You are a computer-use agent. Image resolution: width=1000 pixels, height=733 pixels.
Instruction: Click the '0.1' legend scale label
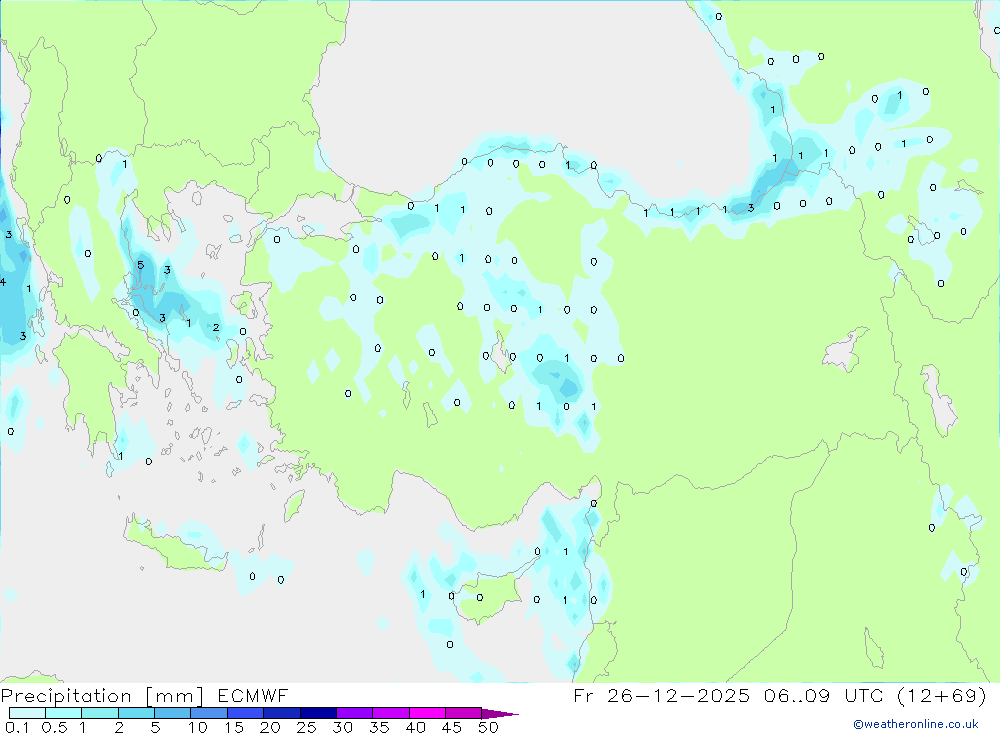[17, 727]
